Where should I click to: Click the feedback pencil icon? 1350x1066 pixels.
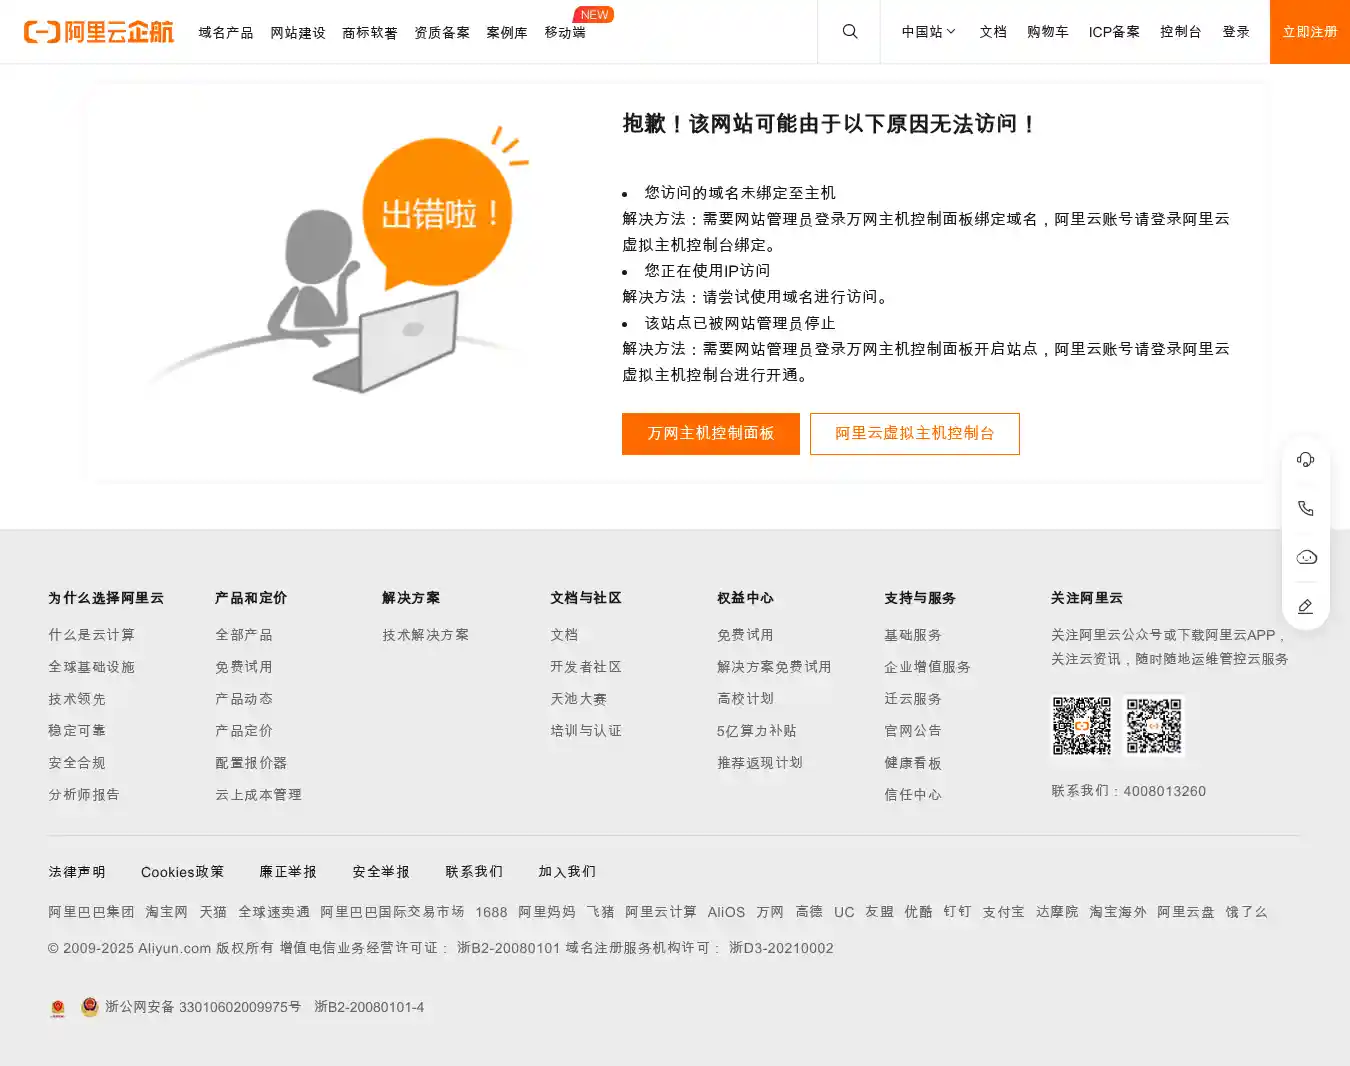(1306, 607)
